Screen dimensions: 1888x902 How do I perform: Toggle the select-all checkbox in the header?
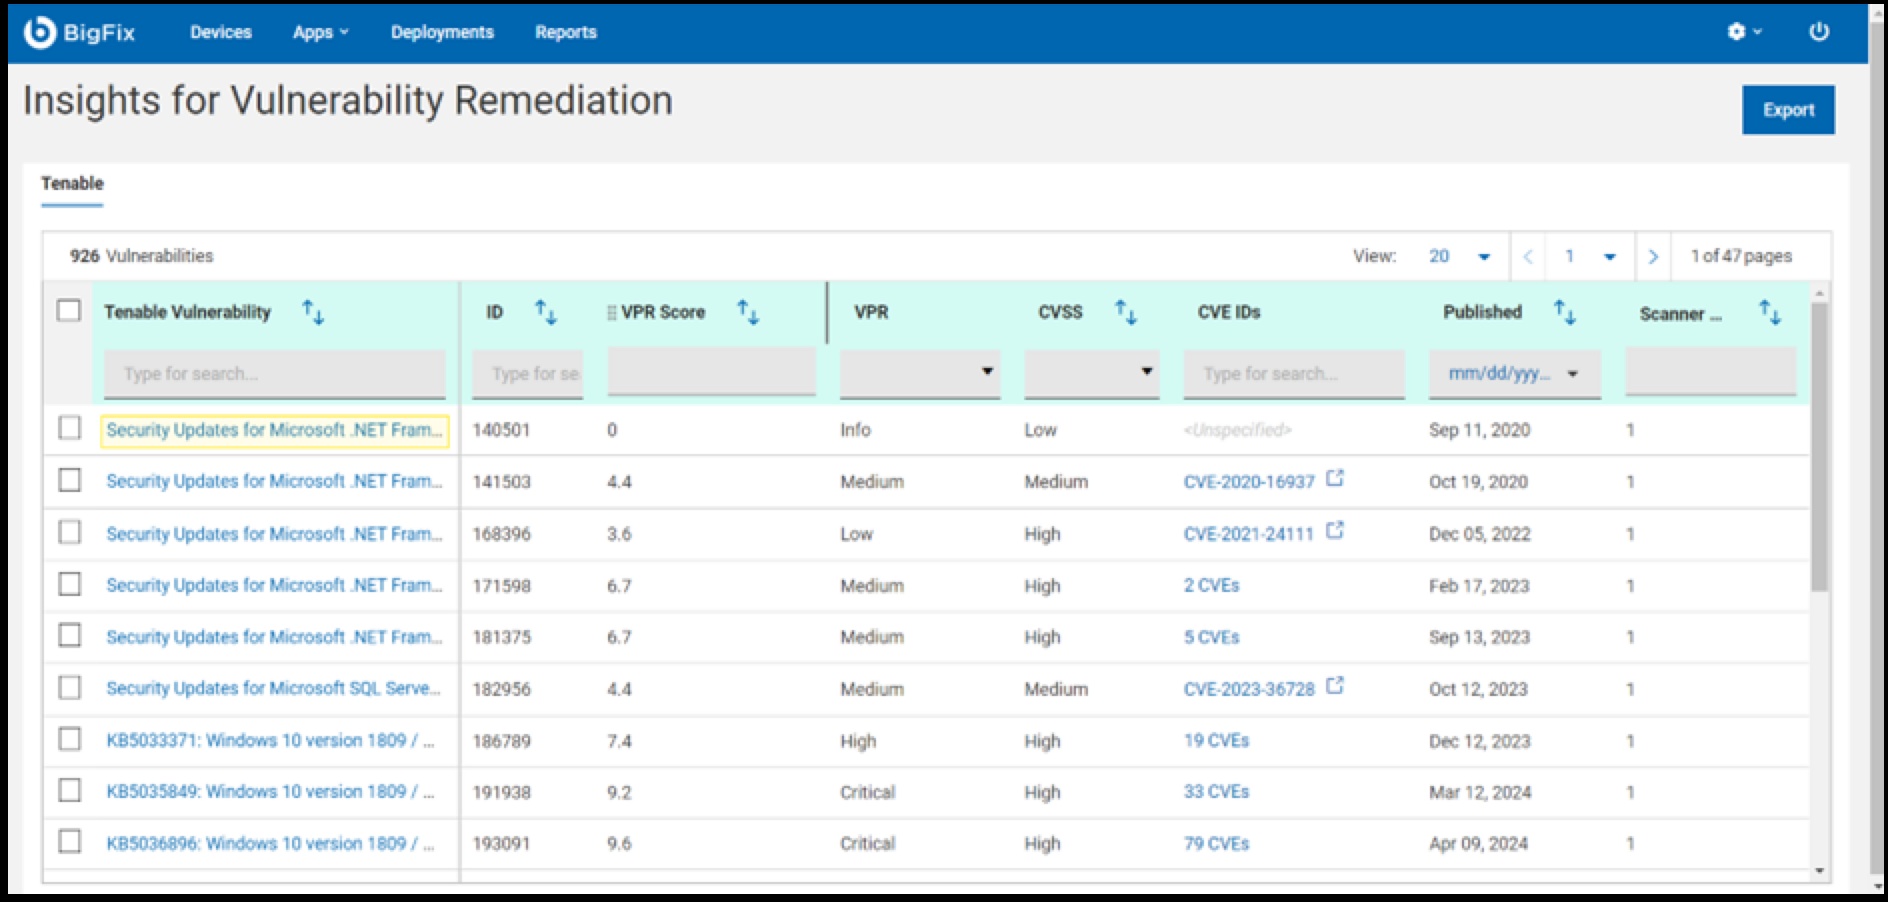69,311
